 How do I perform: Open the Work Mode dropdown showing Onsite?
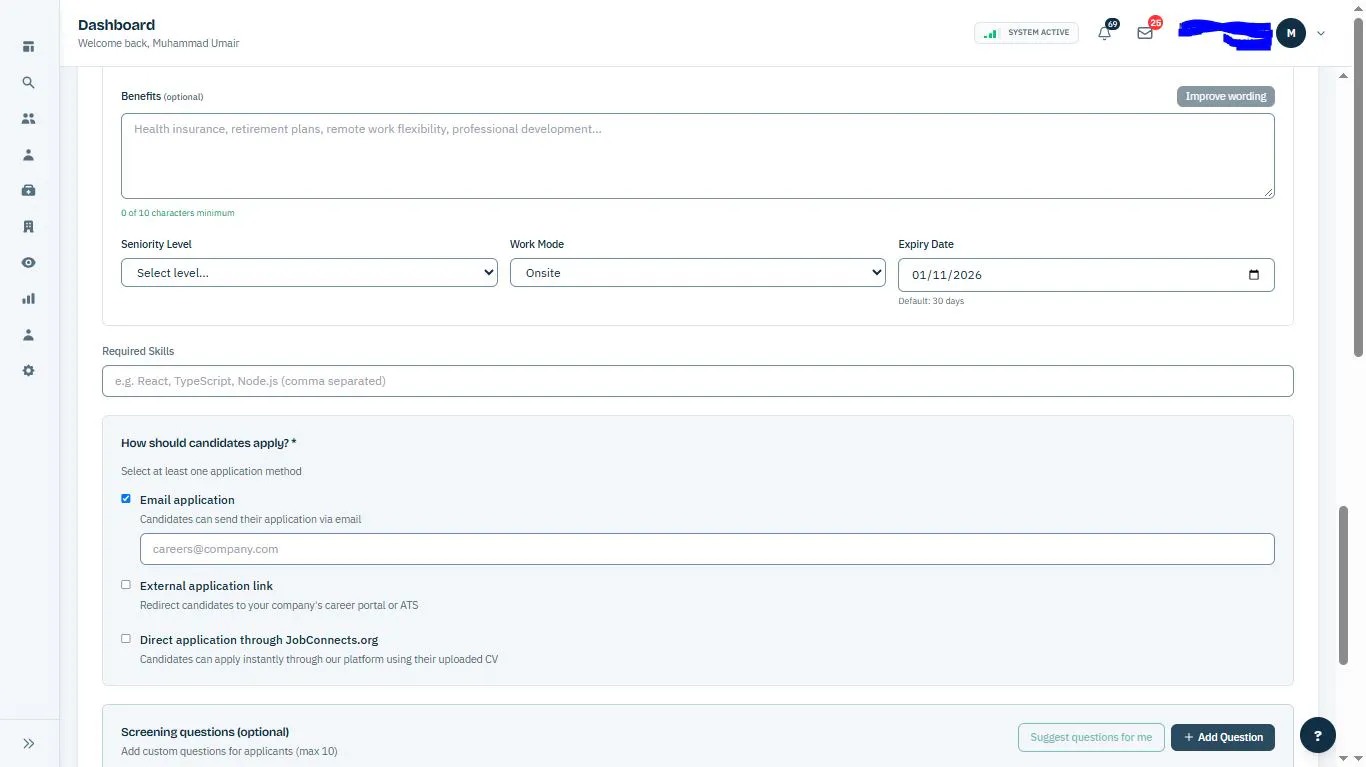[698, 273]
